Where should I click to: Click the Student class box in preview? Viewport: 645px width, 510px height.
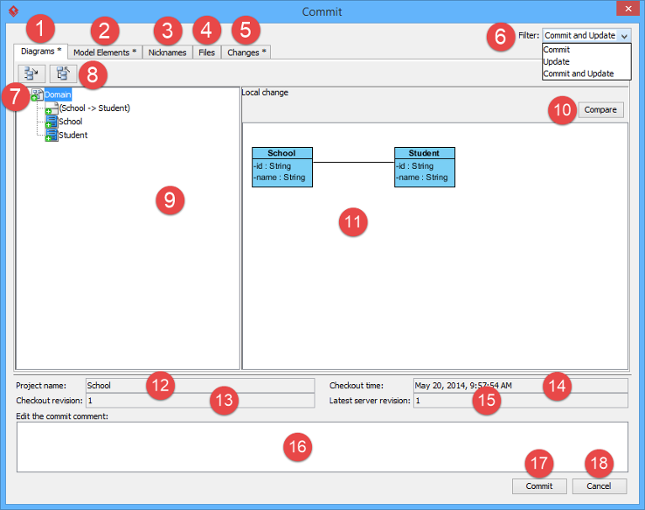pos(425,167)
